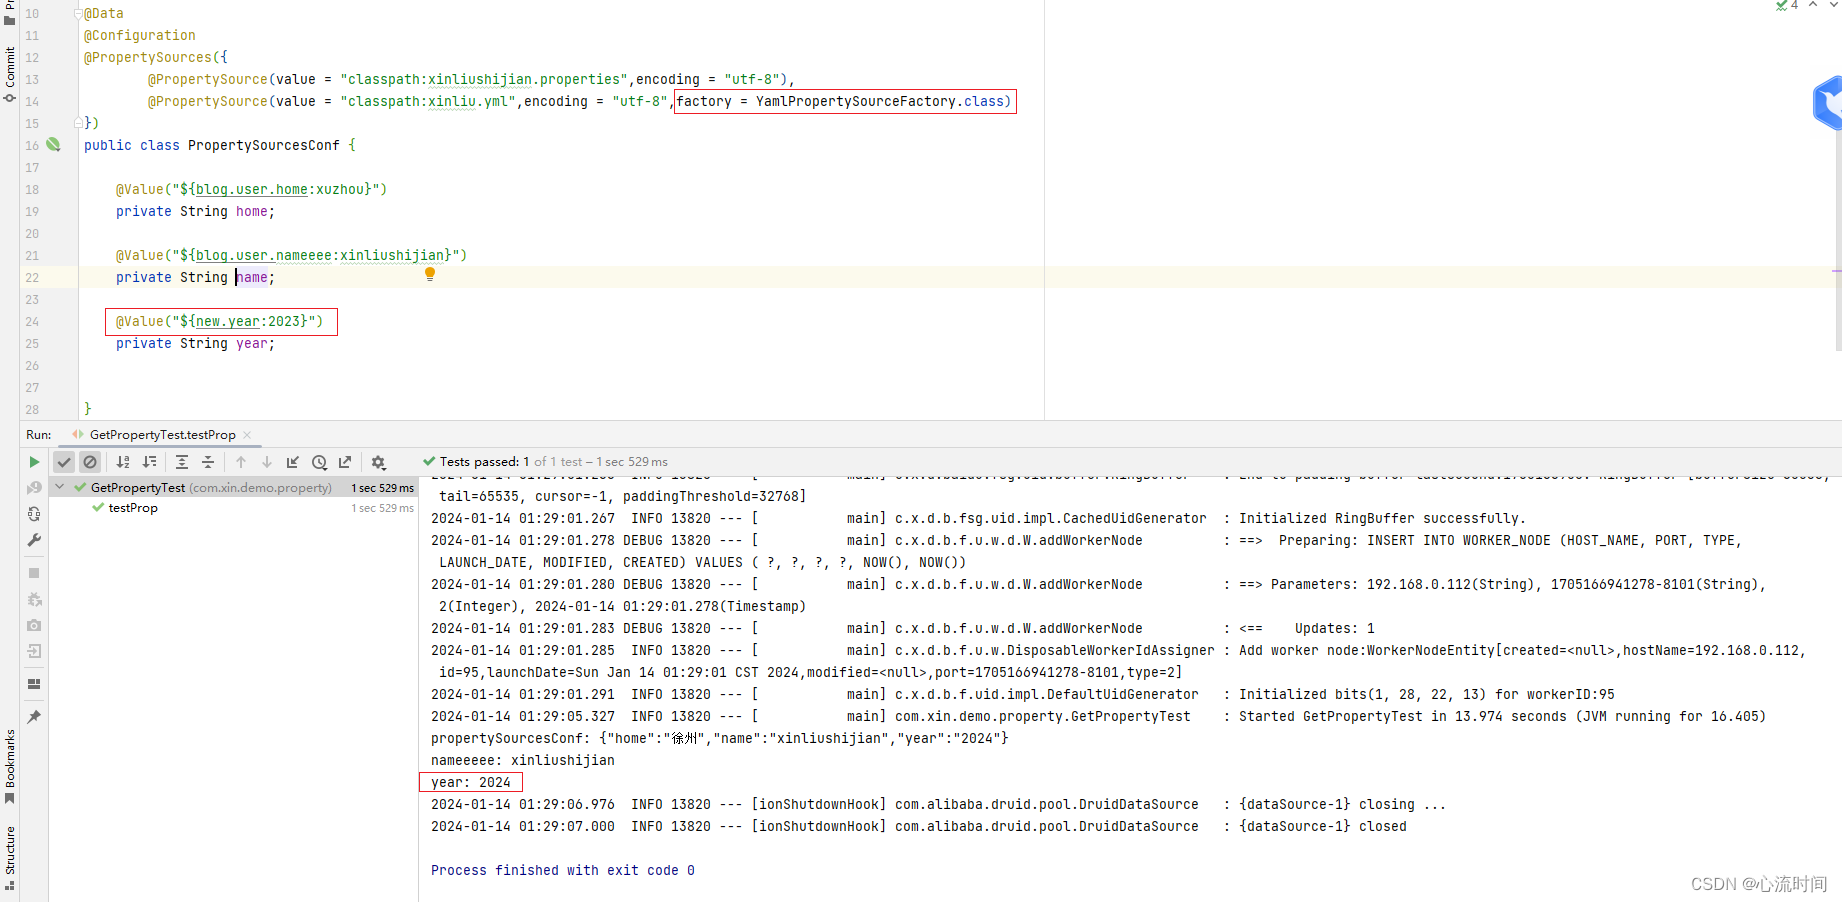
Task: Click the restore layout icon
Action: 34,684
